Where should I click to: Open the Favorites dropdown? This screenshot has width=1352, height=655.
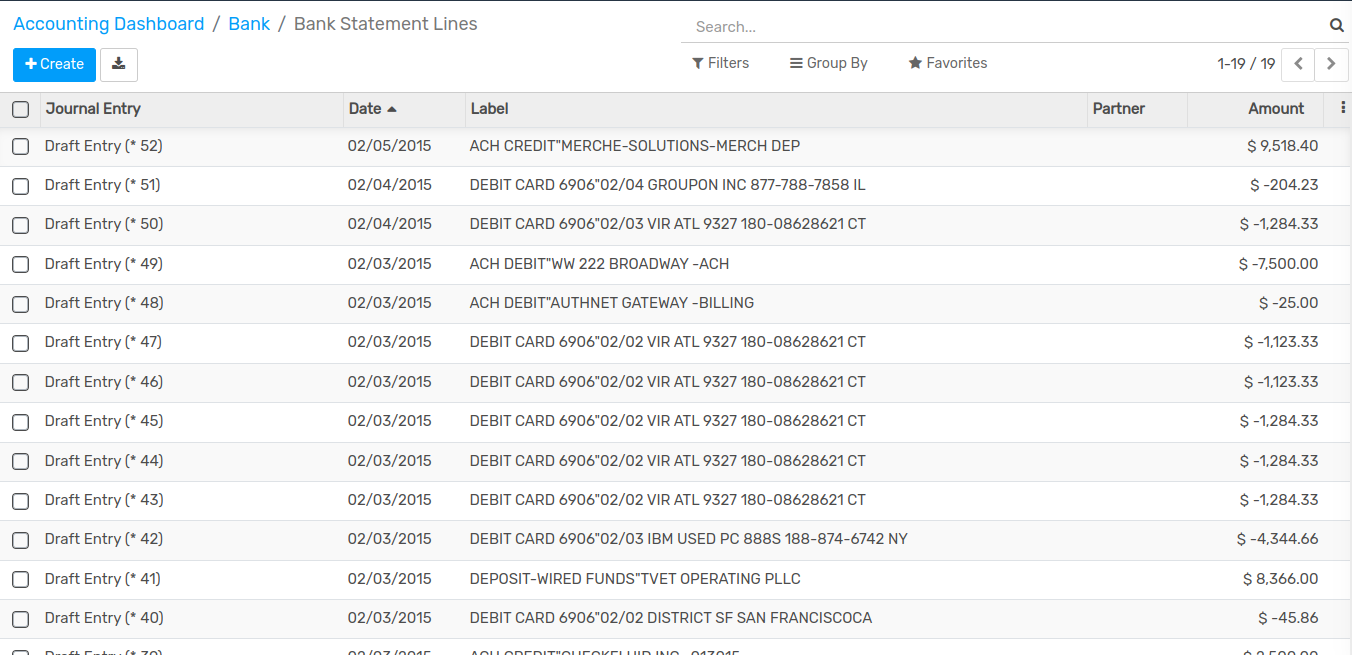tap(947, 63)
